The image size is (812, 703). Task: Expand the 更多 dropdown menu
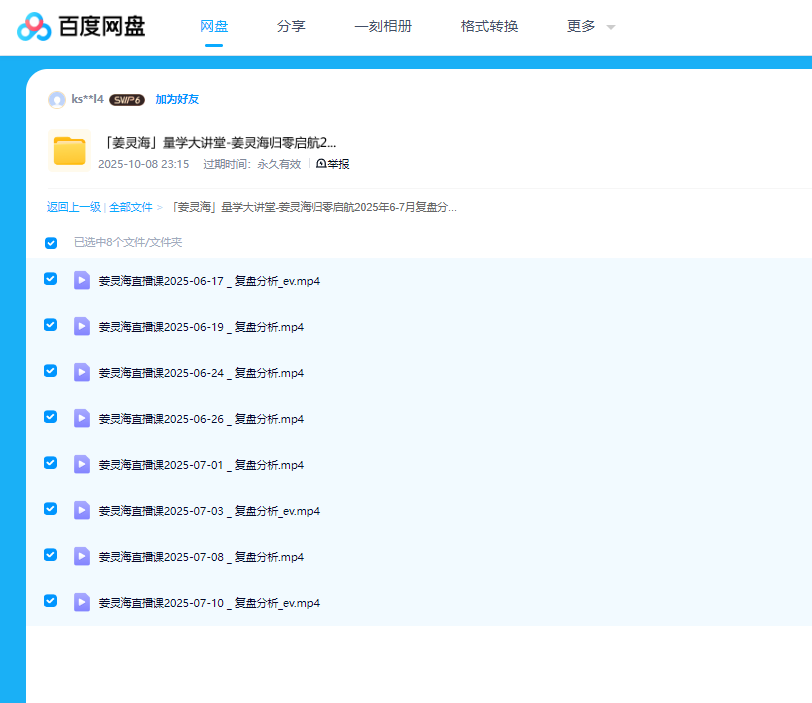590,27
